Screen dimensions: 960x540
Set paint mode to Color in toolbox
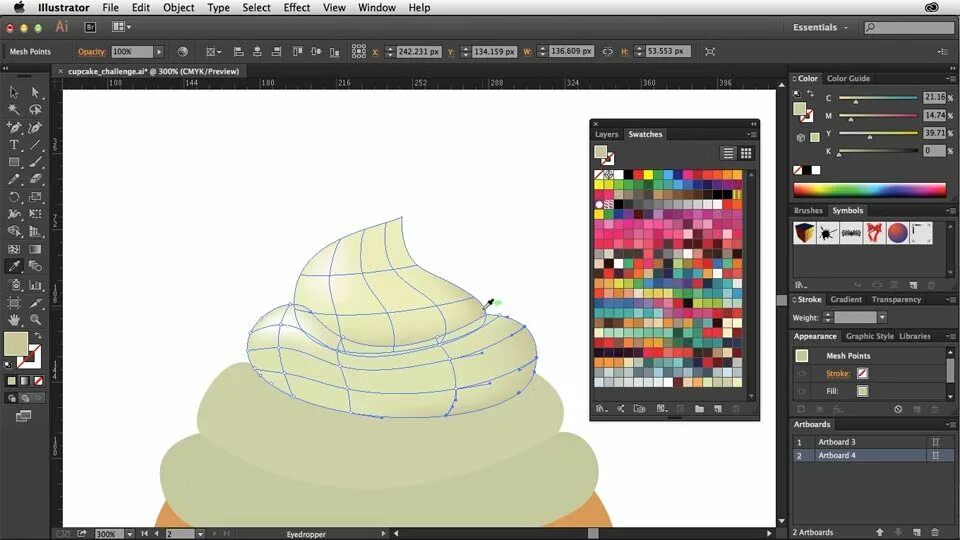click(11, 381)
